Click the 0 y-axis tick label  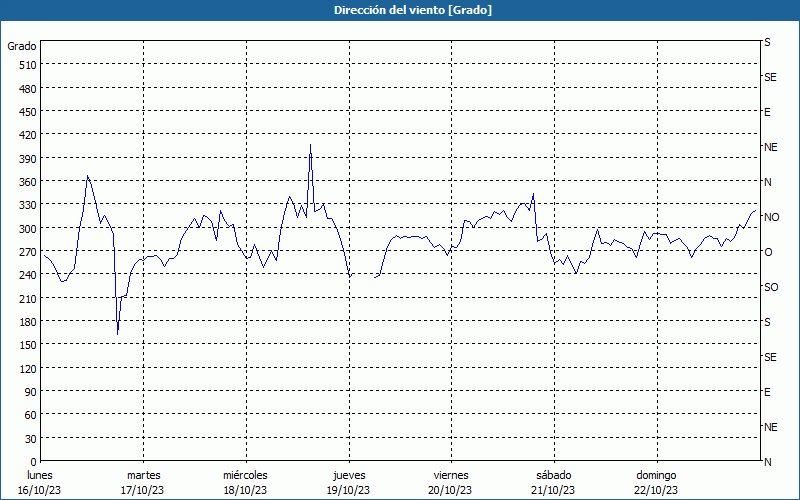[34, 462]
